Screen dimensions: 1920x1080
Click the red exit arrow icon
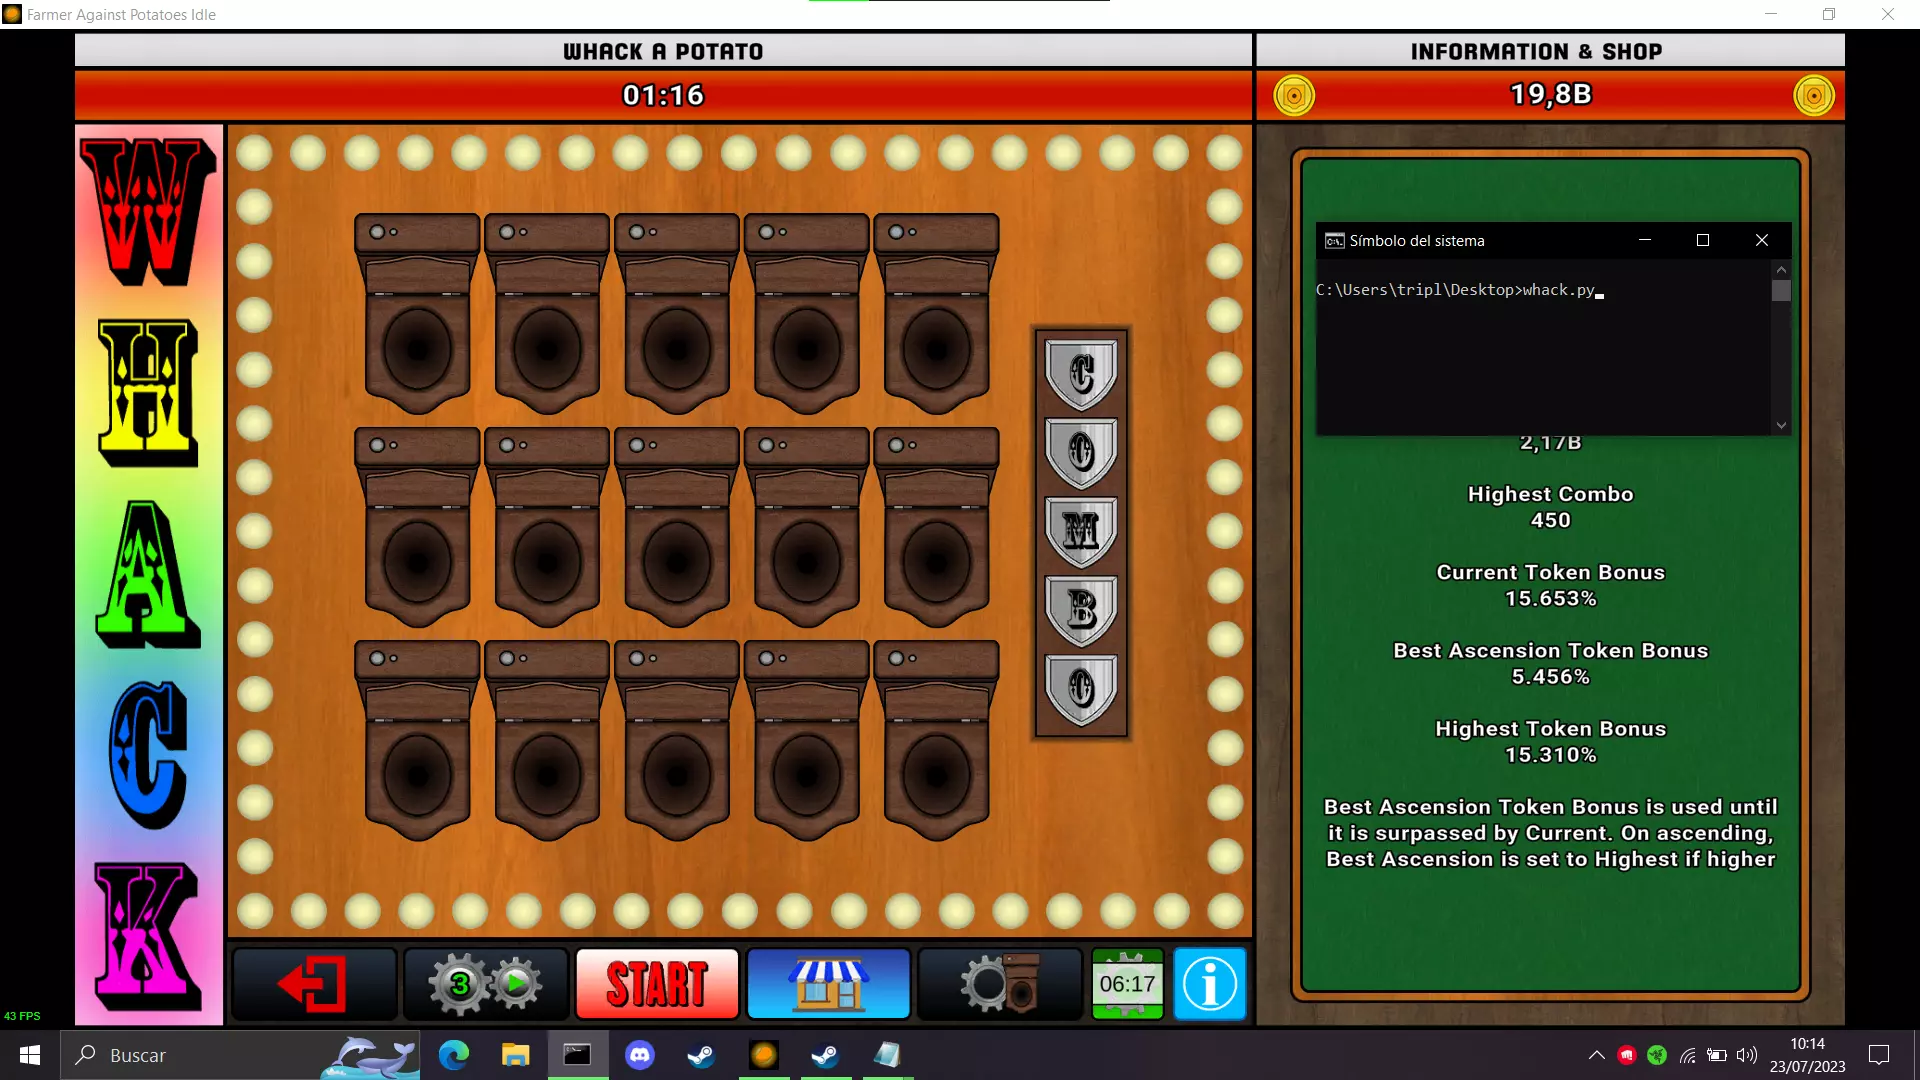coord(314,984)
